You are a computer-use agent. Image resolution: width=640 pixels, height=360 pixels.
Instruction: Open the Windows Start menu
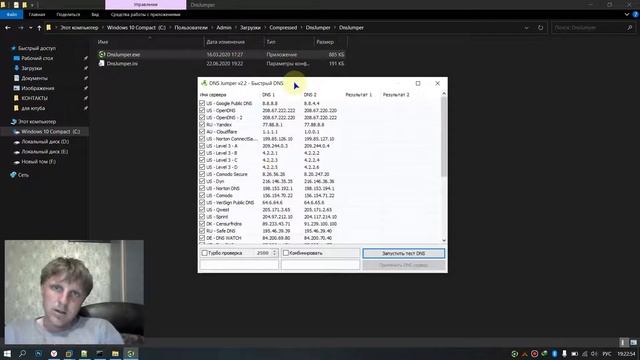7,353
